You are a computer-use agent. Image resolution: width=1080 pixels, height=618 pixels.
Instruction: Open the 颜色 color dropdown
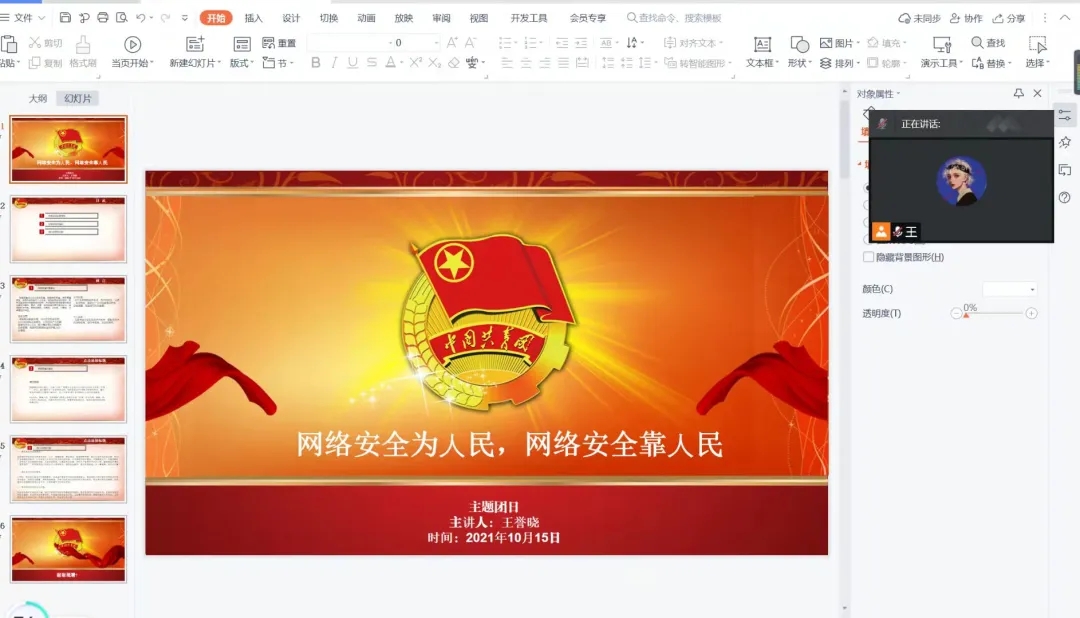pyautogui.click(x=1010, y=289)
